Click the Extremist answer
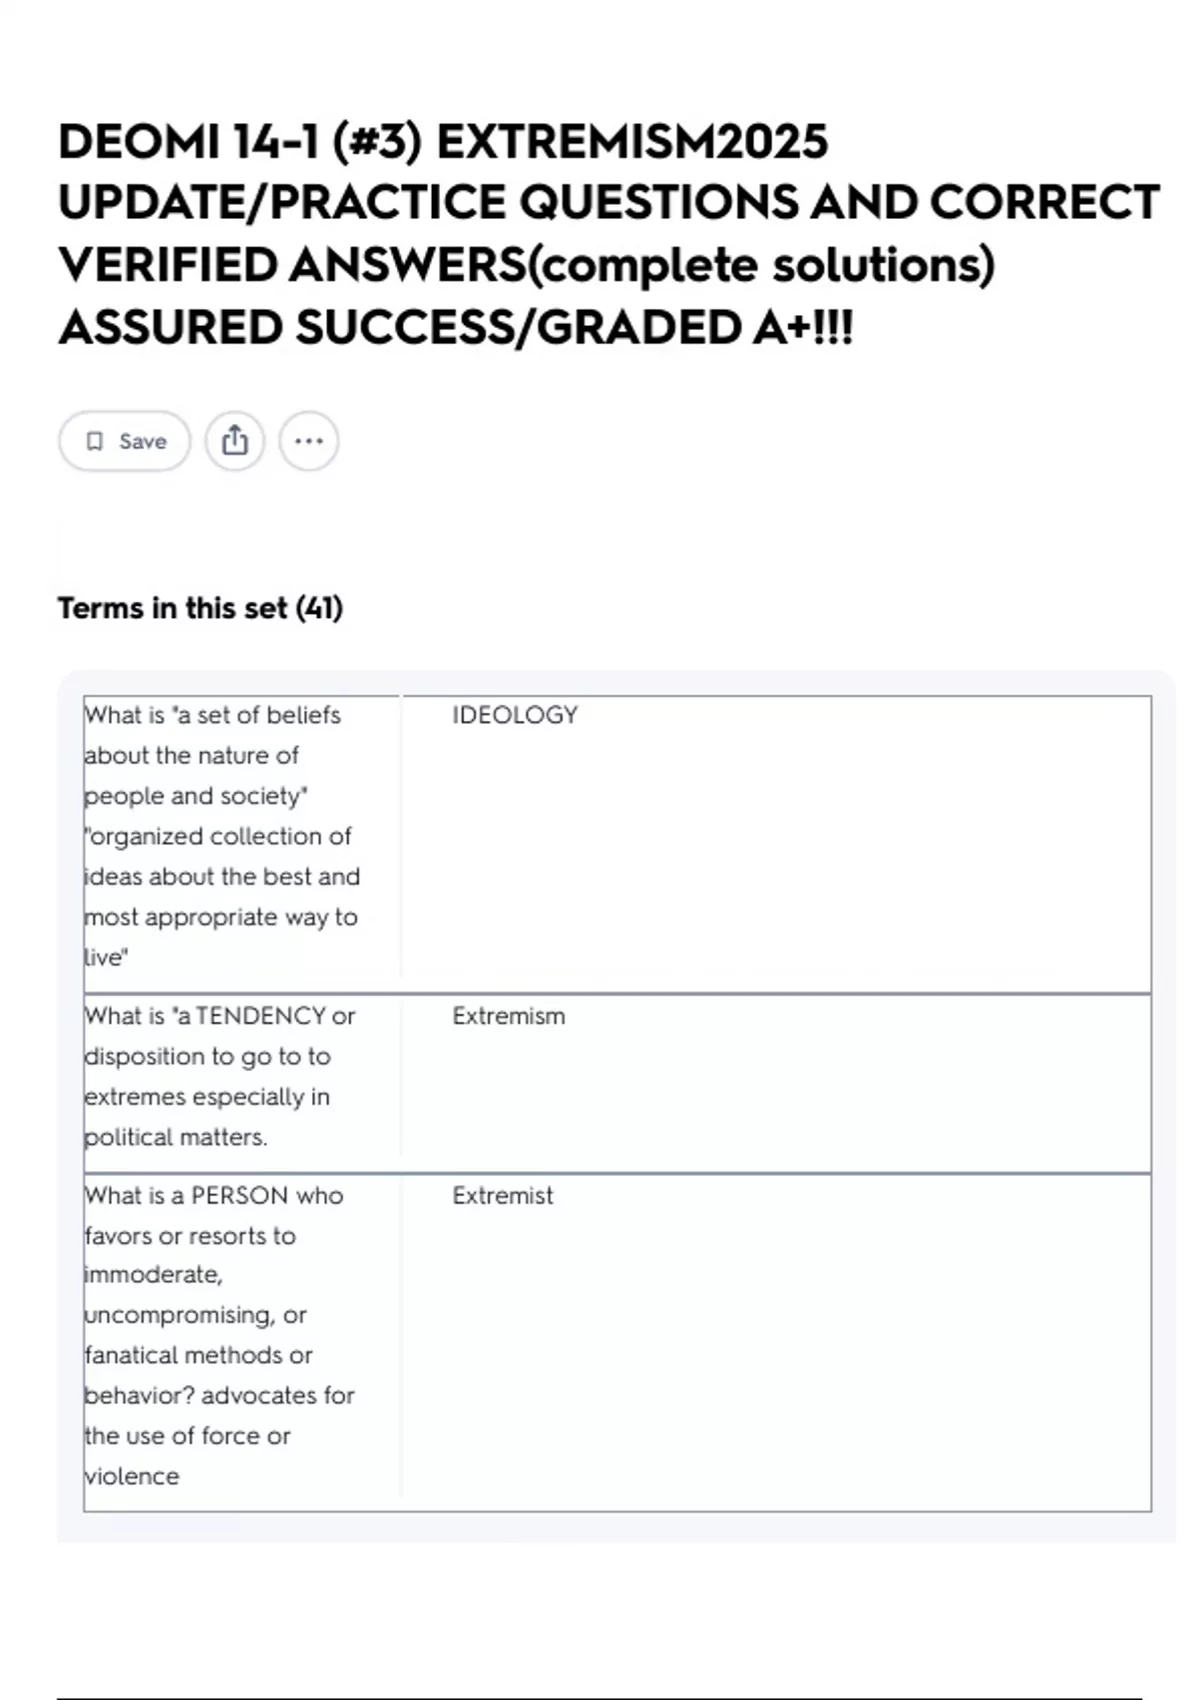Image resolution: width=1200 pixels, height=1700 pixels. click(502, 1195)
